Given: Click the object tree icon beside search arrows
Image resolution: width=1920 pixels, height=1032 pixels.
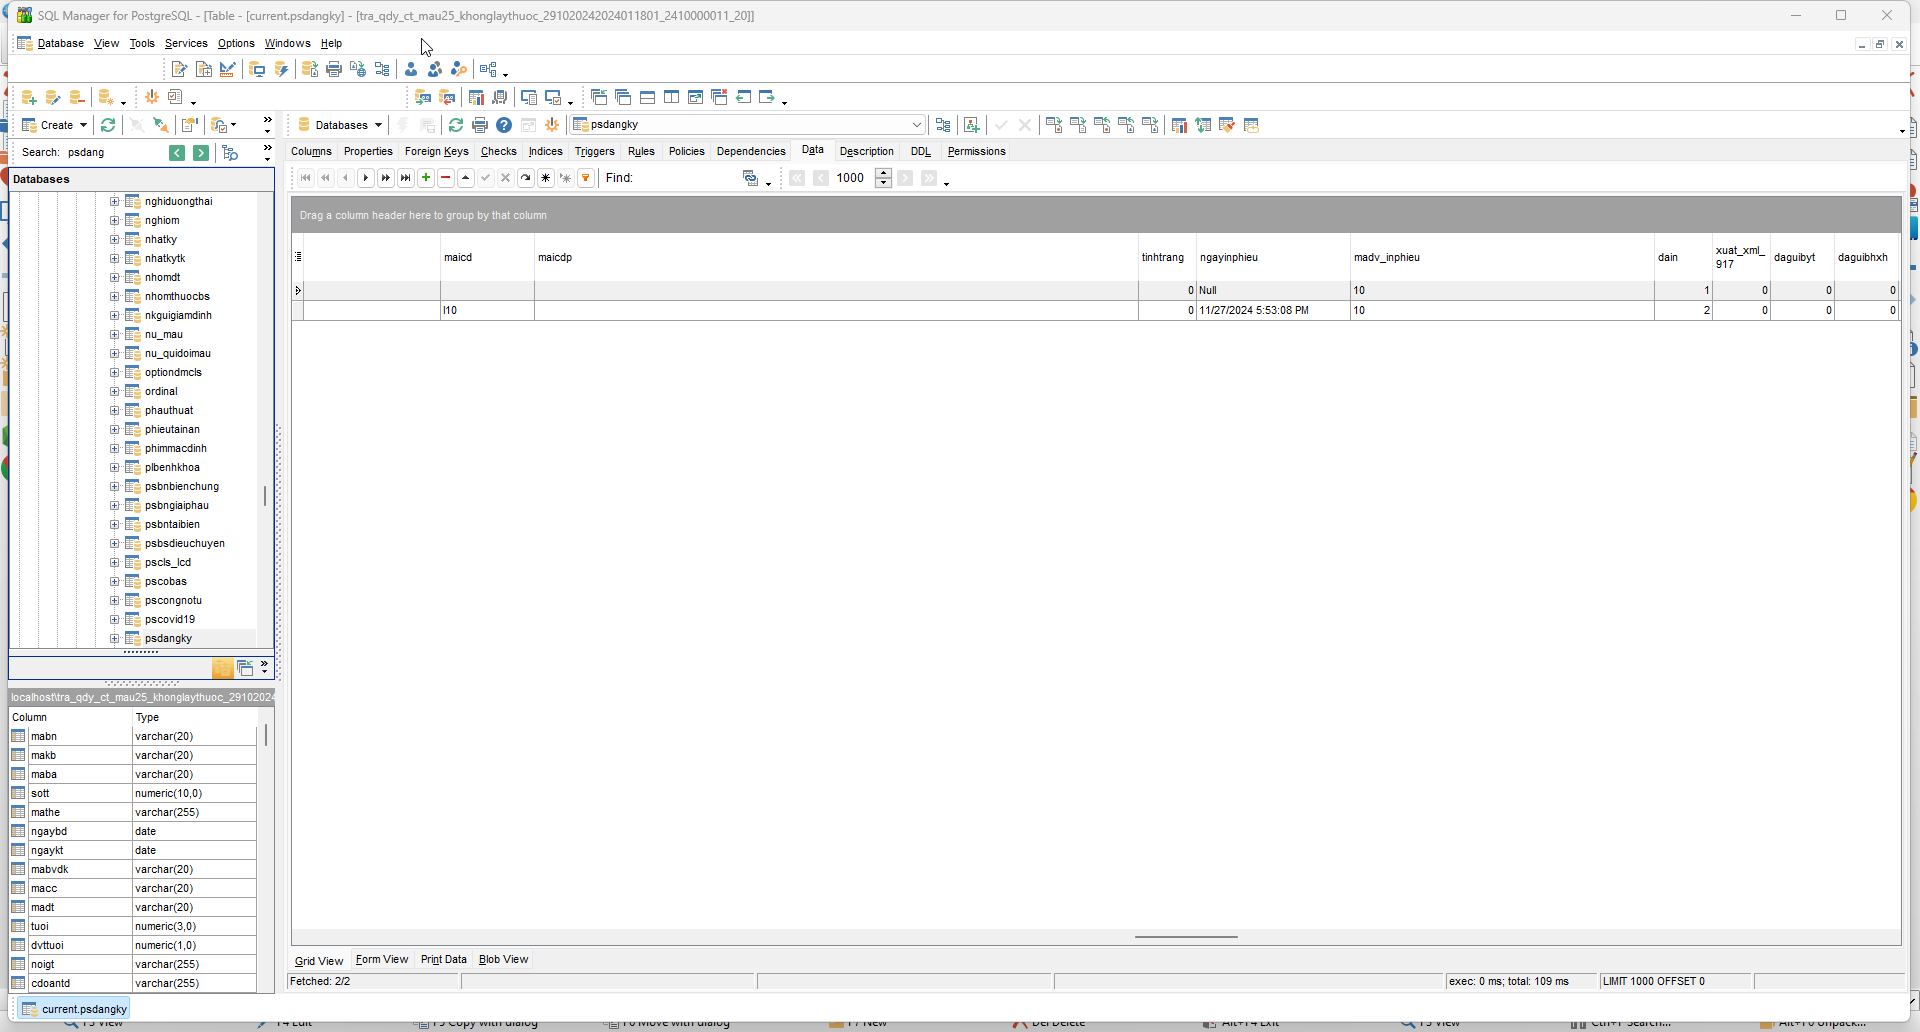Looking at the screenshot, I should tap(230, 153).
